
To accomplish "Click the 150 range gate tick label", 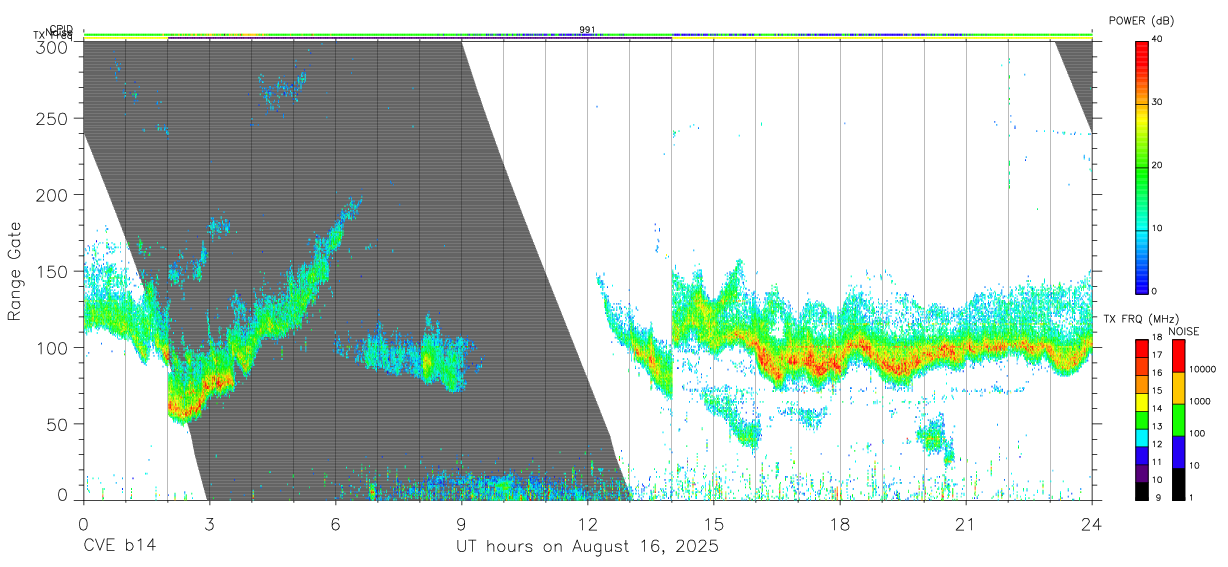I will coord(51,271).
